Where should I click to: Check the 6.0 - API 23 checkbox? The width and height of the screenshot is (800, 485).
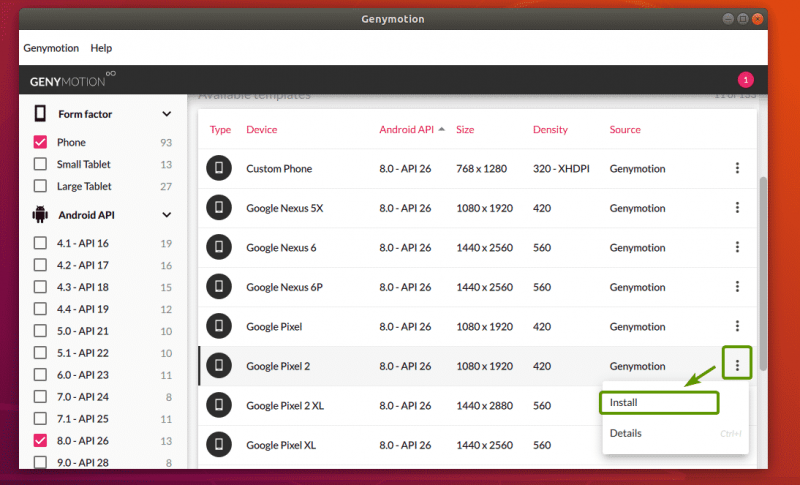[x=40, y=374]
